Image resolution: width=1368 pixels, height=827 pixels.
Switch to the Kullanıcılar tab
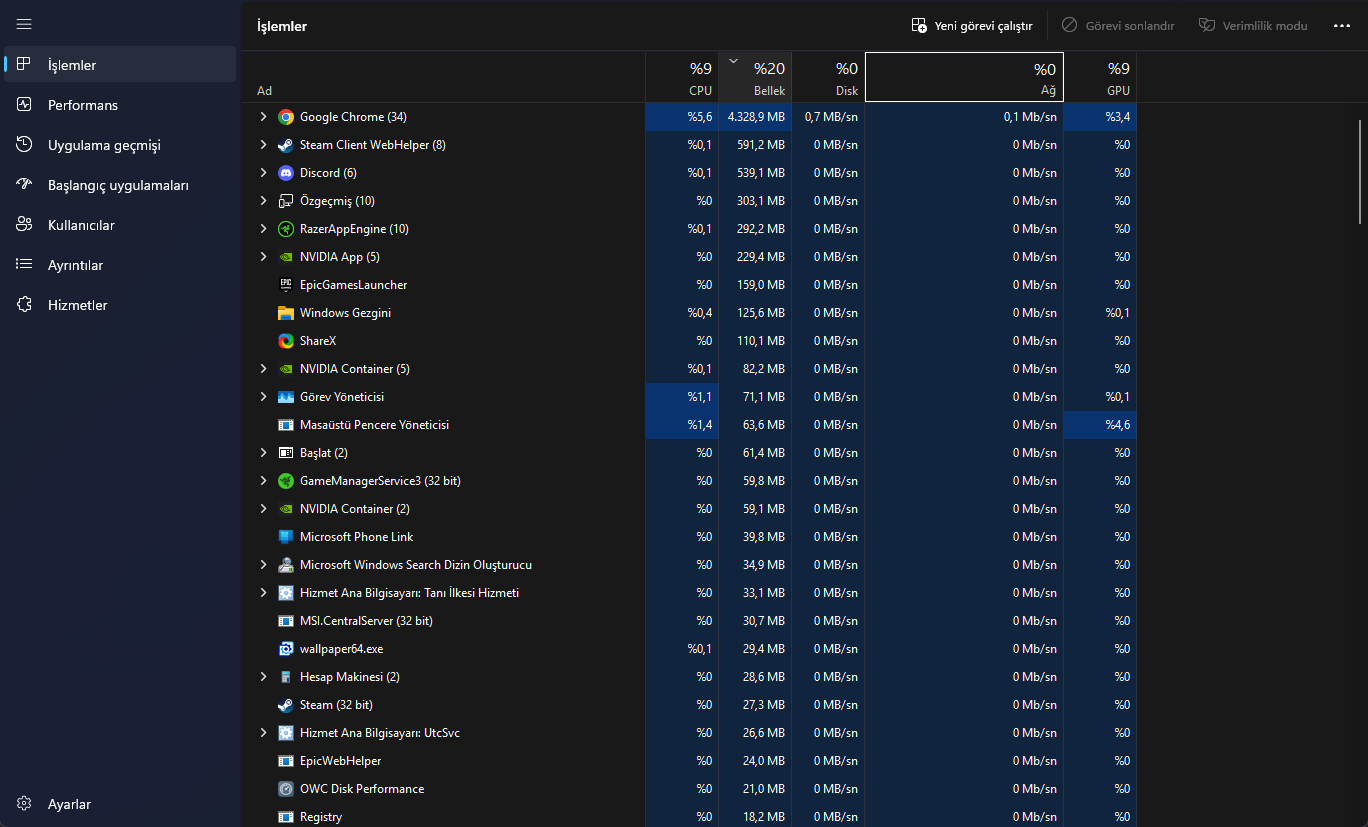120,225
